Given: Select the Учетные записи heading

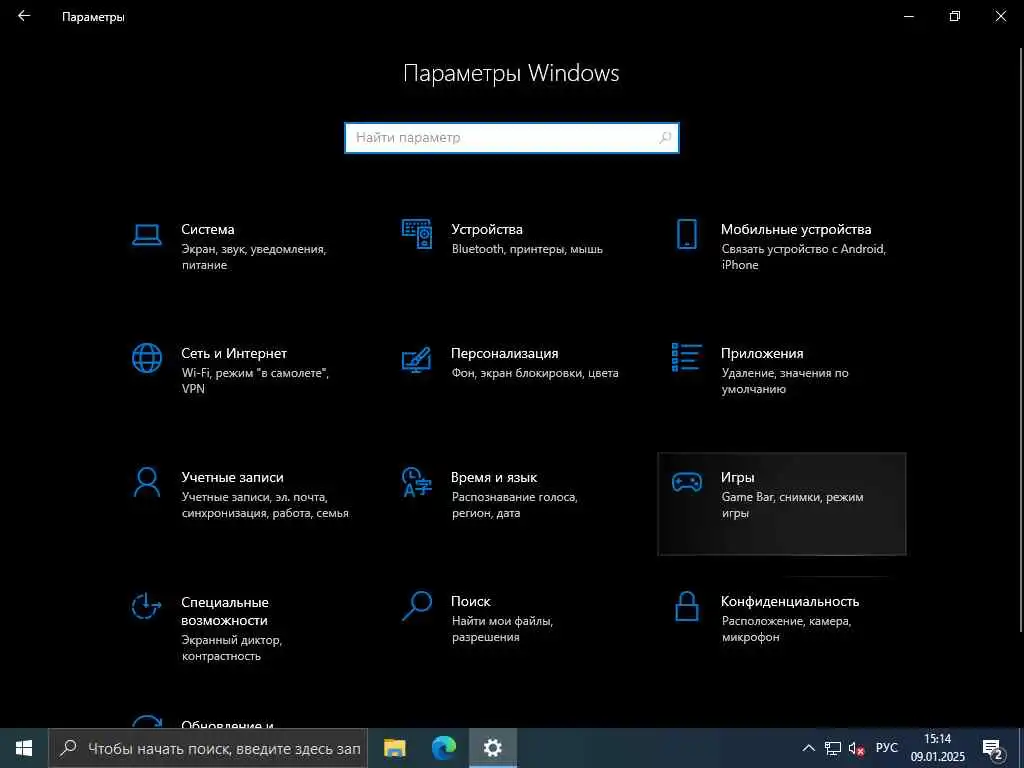Looking at the screenshot, I should (232, 477).
